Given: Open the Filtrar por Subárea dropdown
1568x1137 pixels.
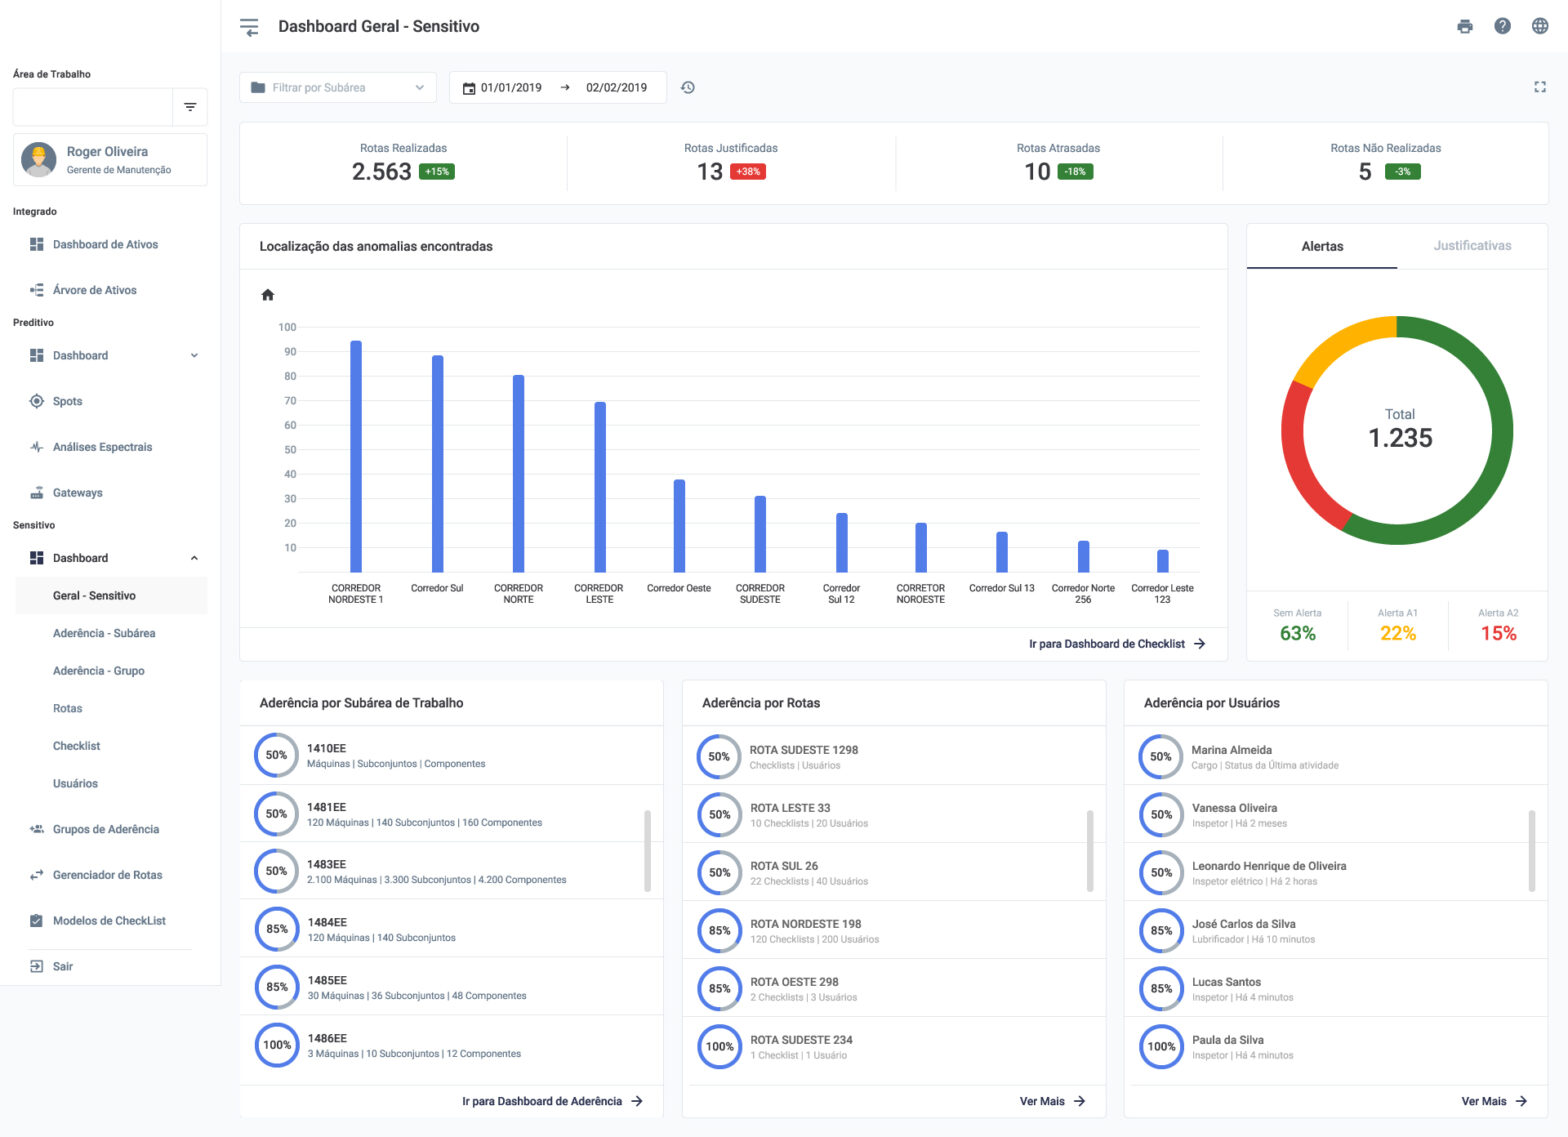Looking at the screenshot, I should (338, 88).
